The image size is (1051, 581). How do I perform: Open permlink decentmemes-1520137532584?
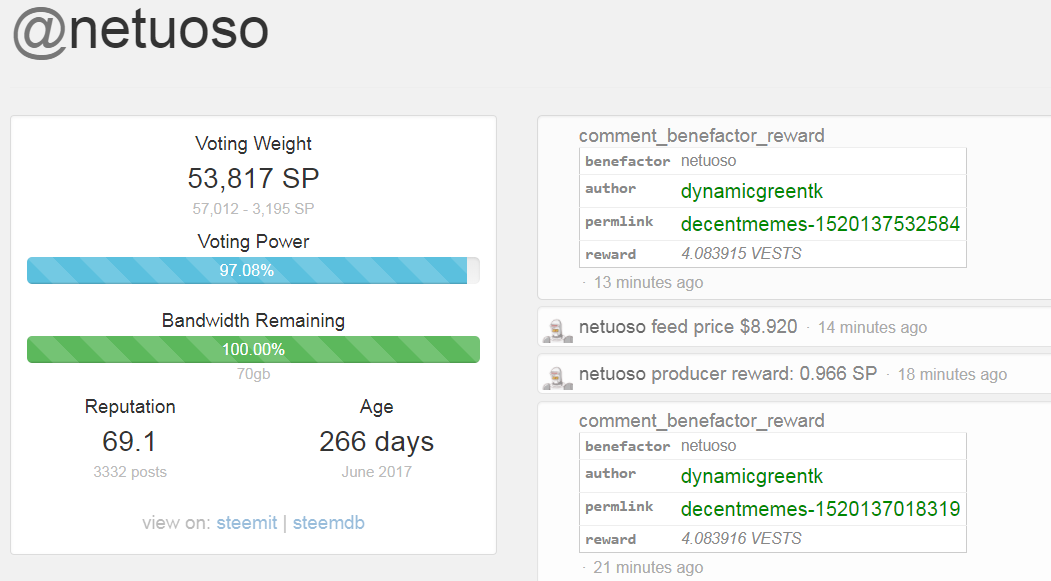click(820, 224)
